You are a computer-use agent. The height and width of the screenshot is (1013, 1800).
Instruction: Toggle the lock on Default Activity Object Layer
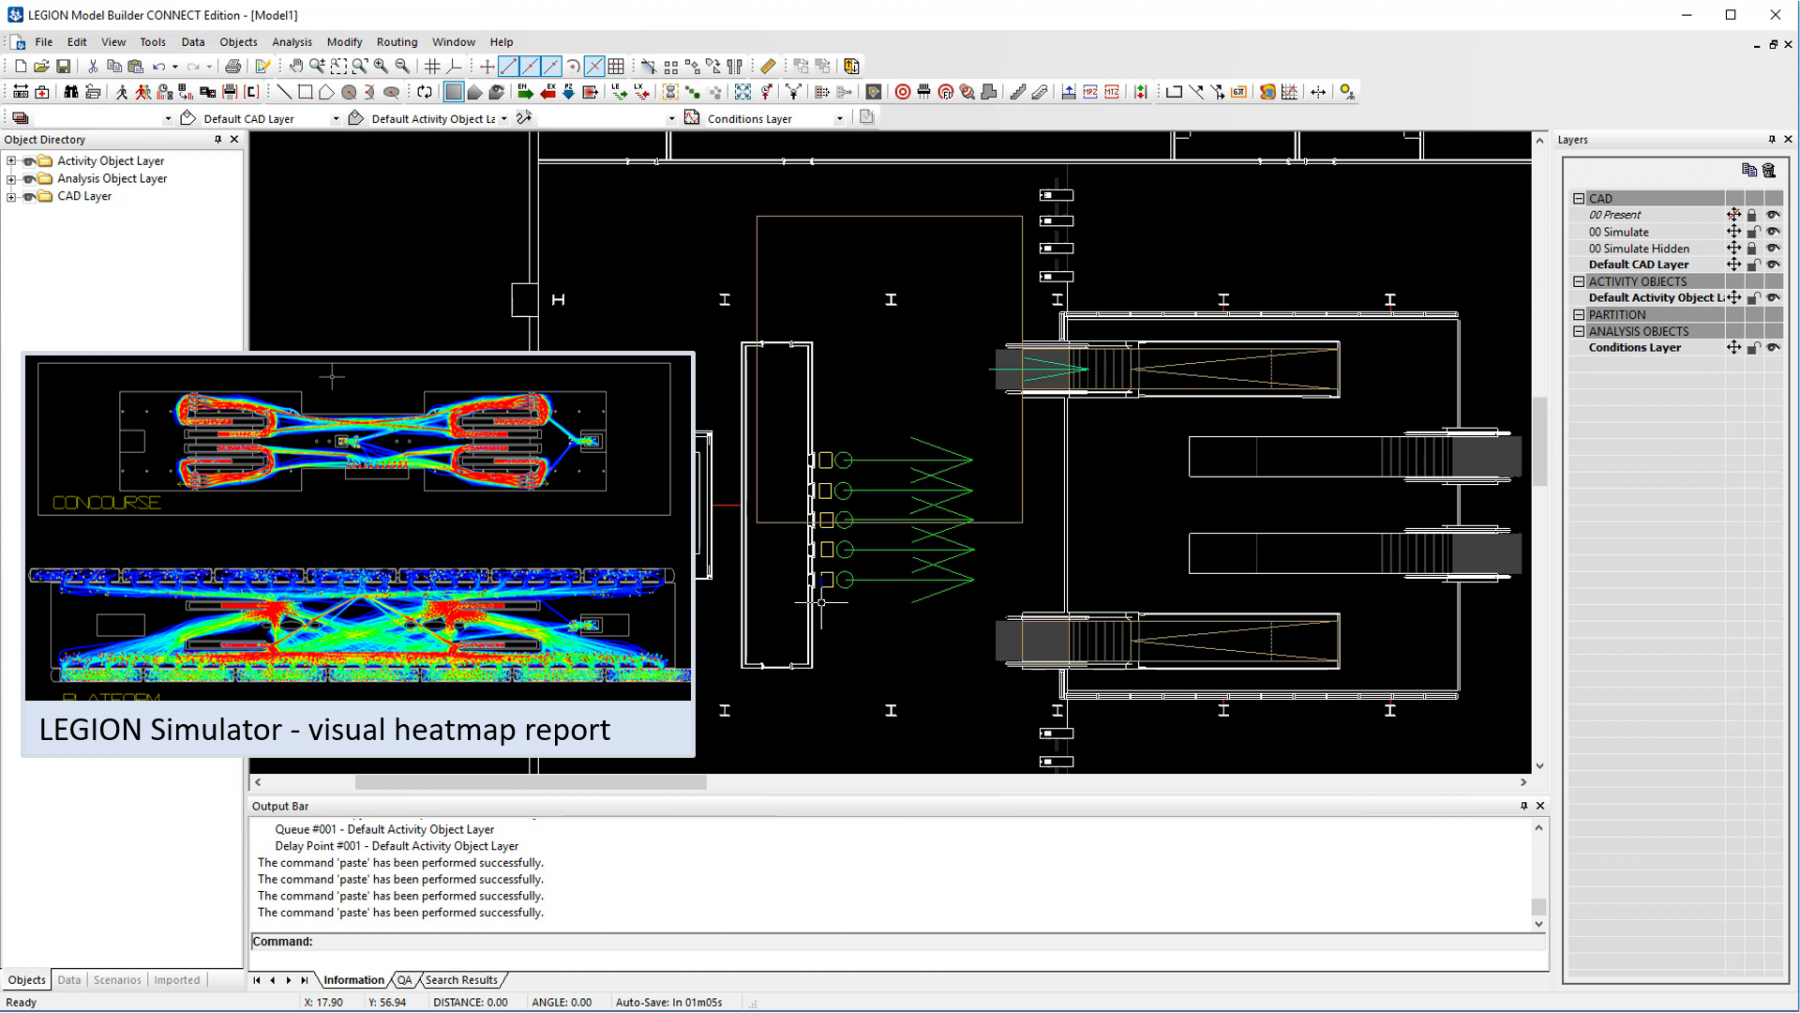tap(1753, 298)
